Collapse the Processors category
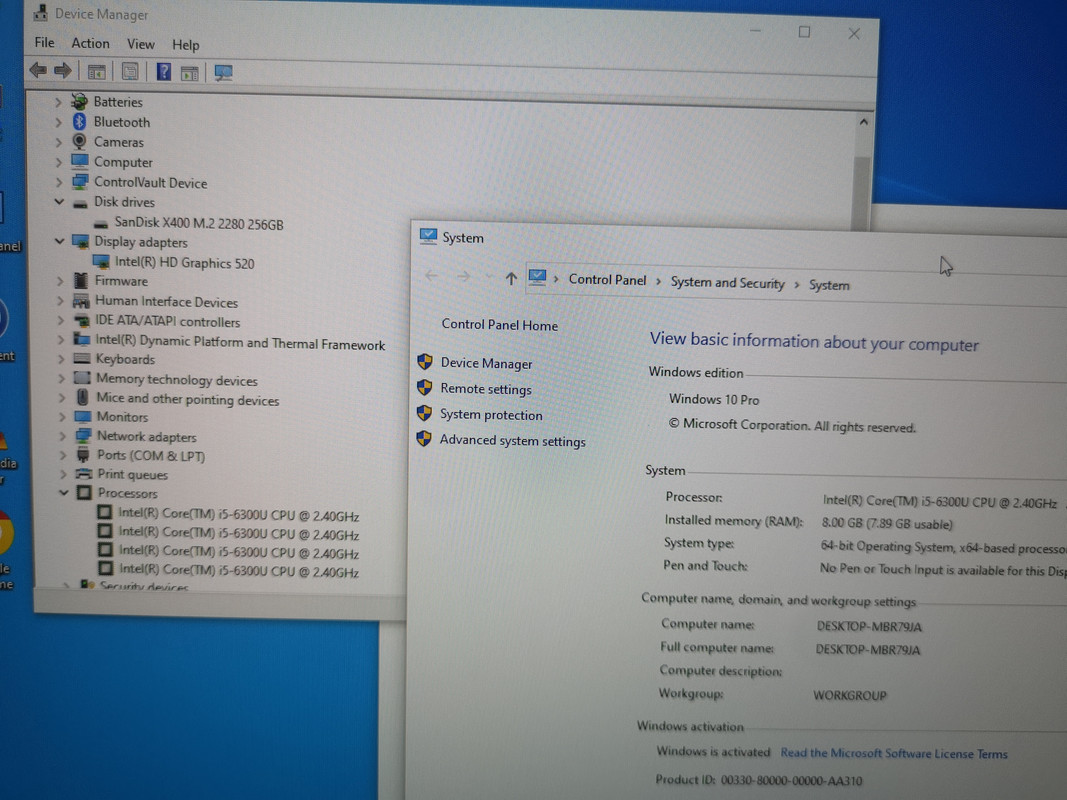Screen dimensions: 1067x800 point(63,493)
